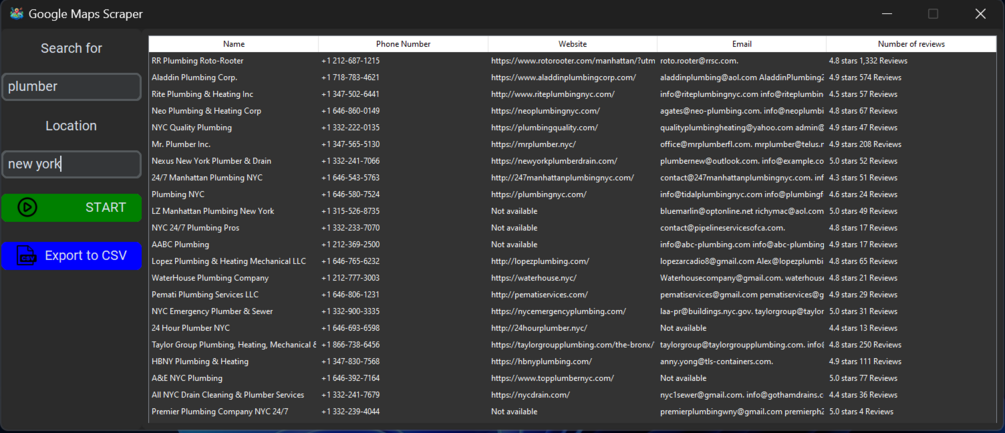Maximize the Google Maps Scraper window

[933, 13]
